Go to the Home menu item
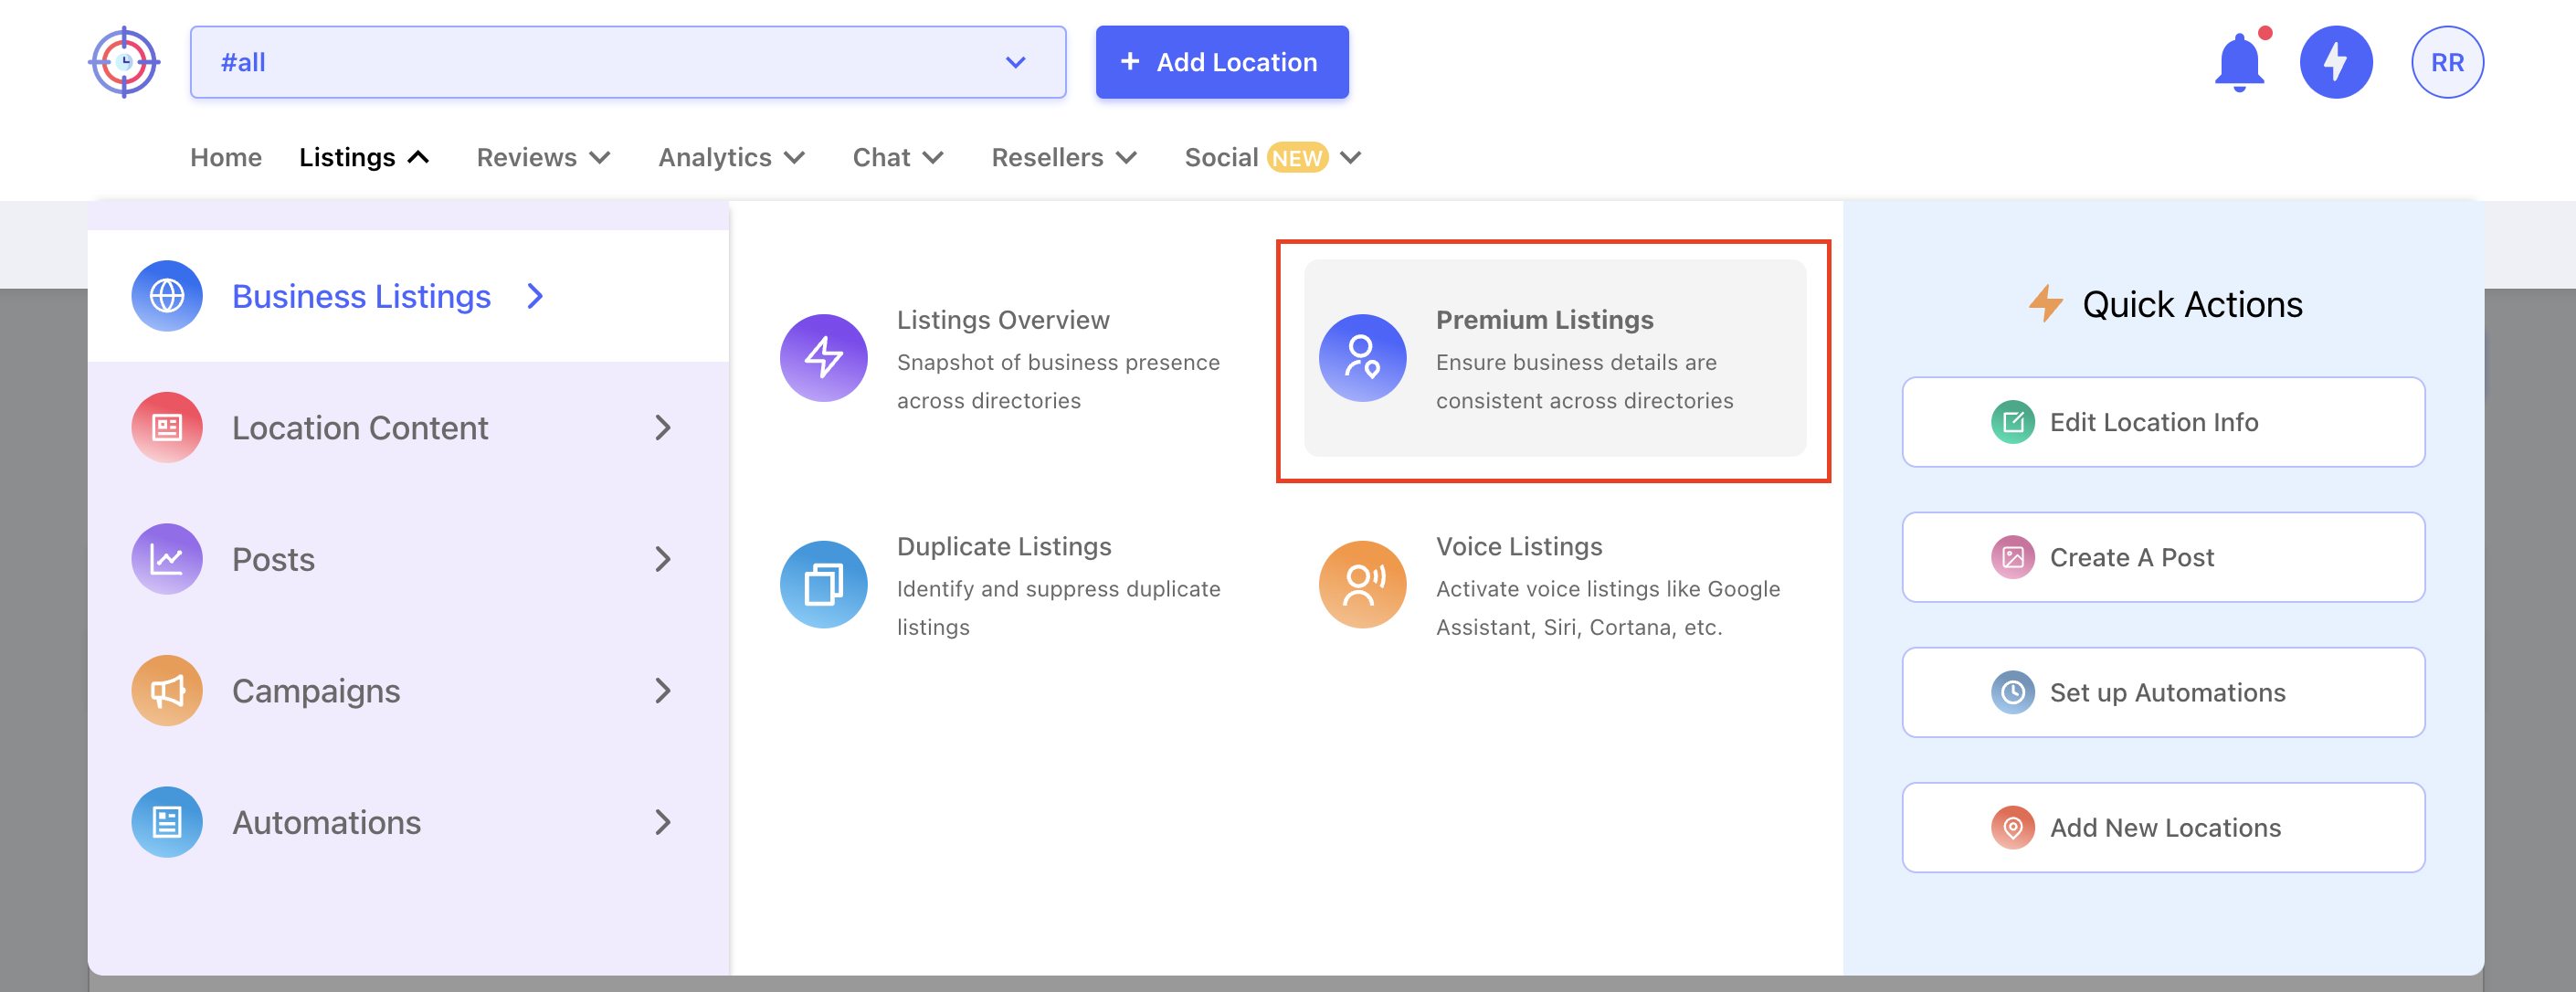This screenshot has width=2576, height=992. point(226,157)
